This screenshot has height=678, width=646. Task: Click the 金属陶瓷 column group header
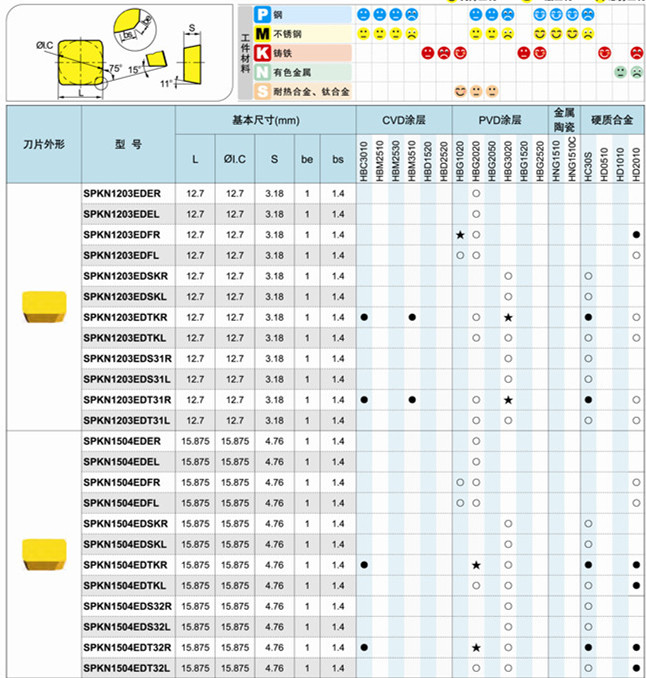pos(564,119)
